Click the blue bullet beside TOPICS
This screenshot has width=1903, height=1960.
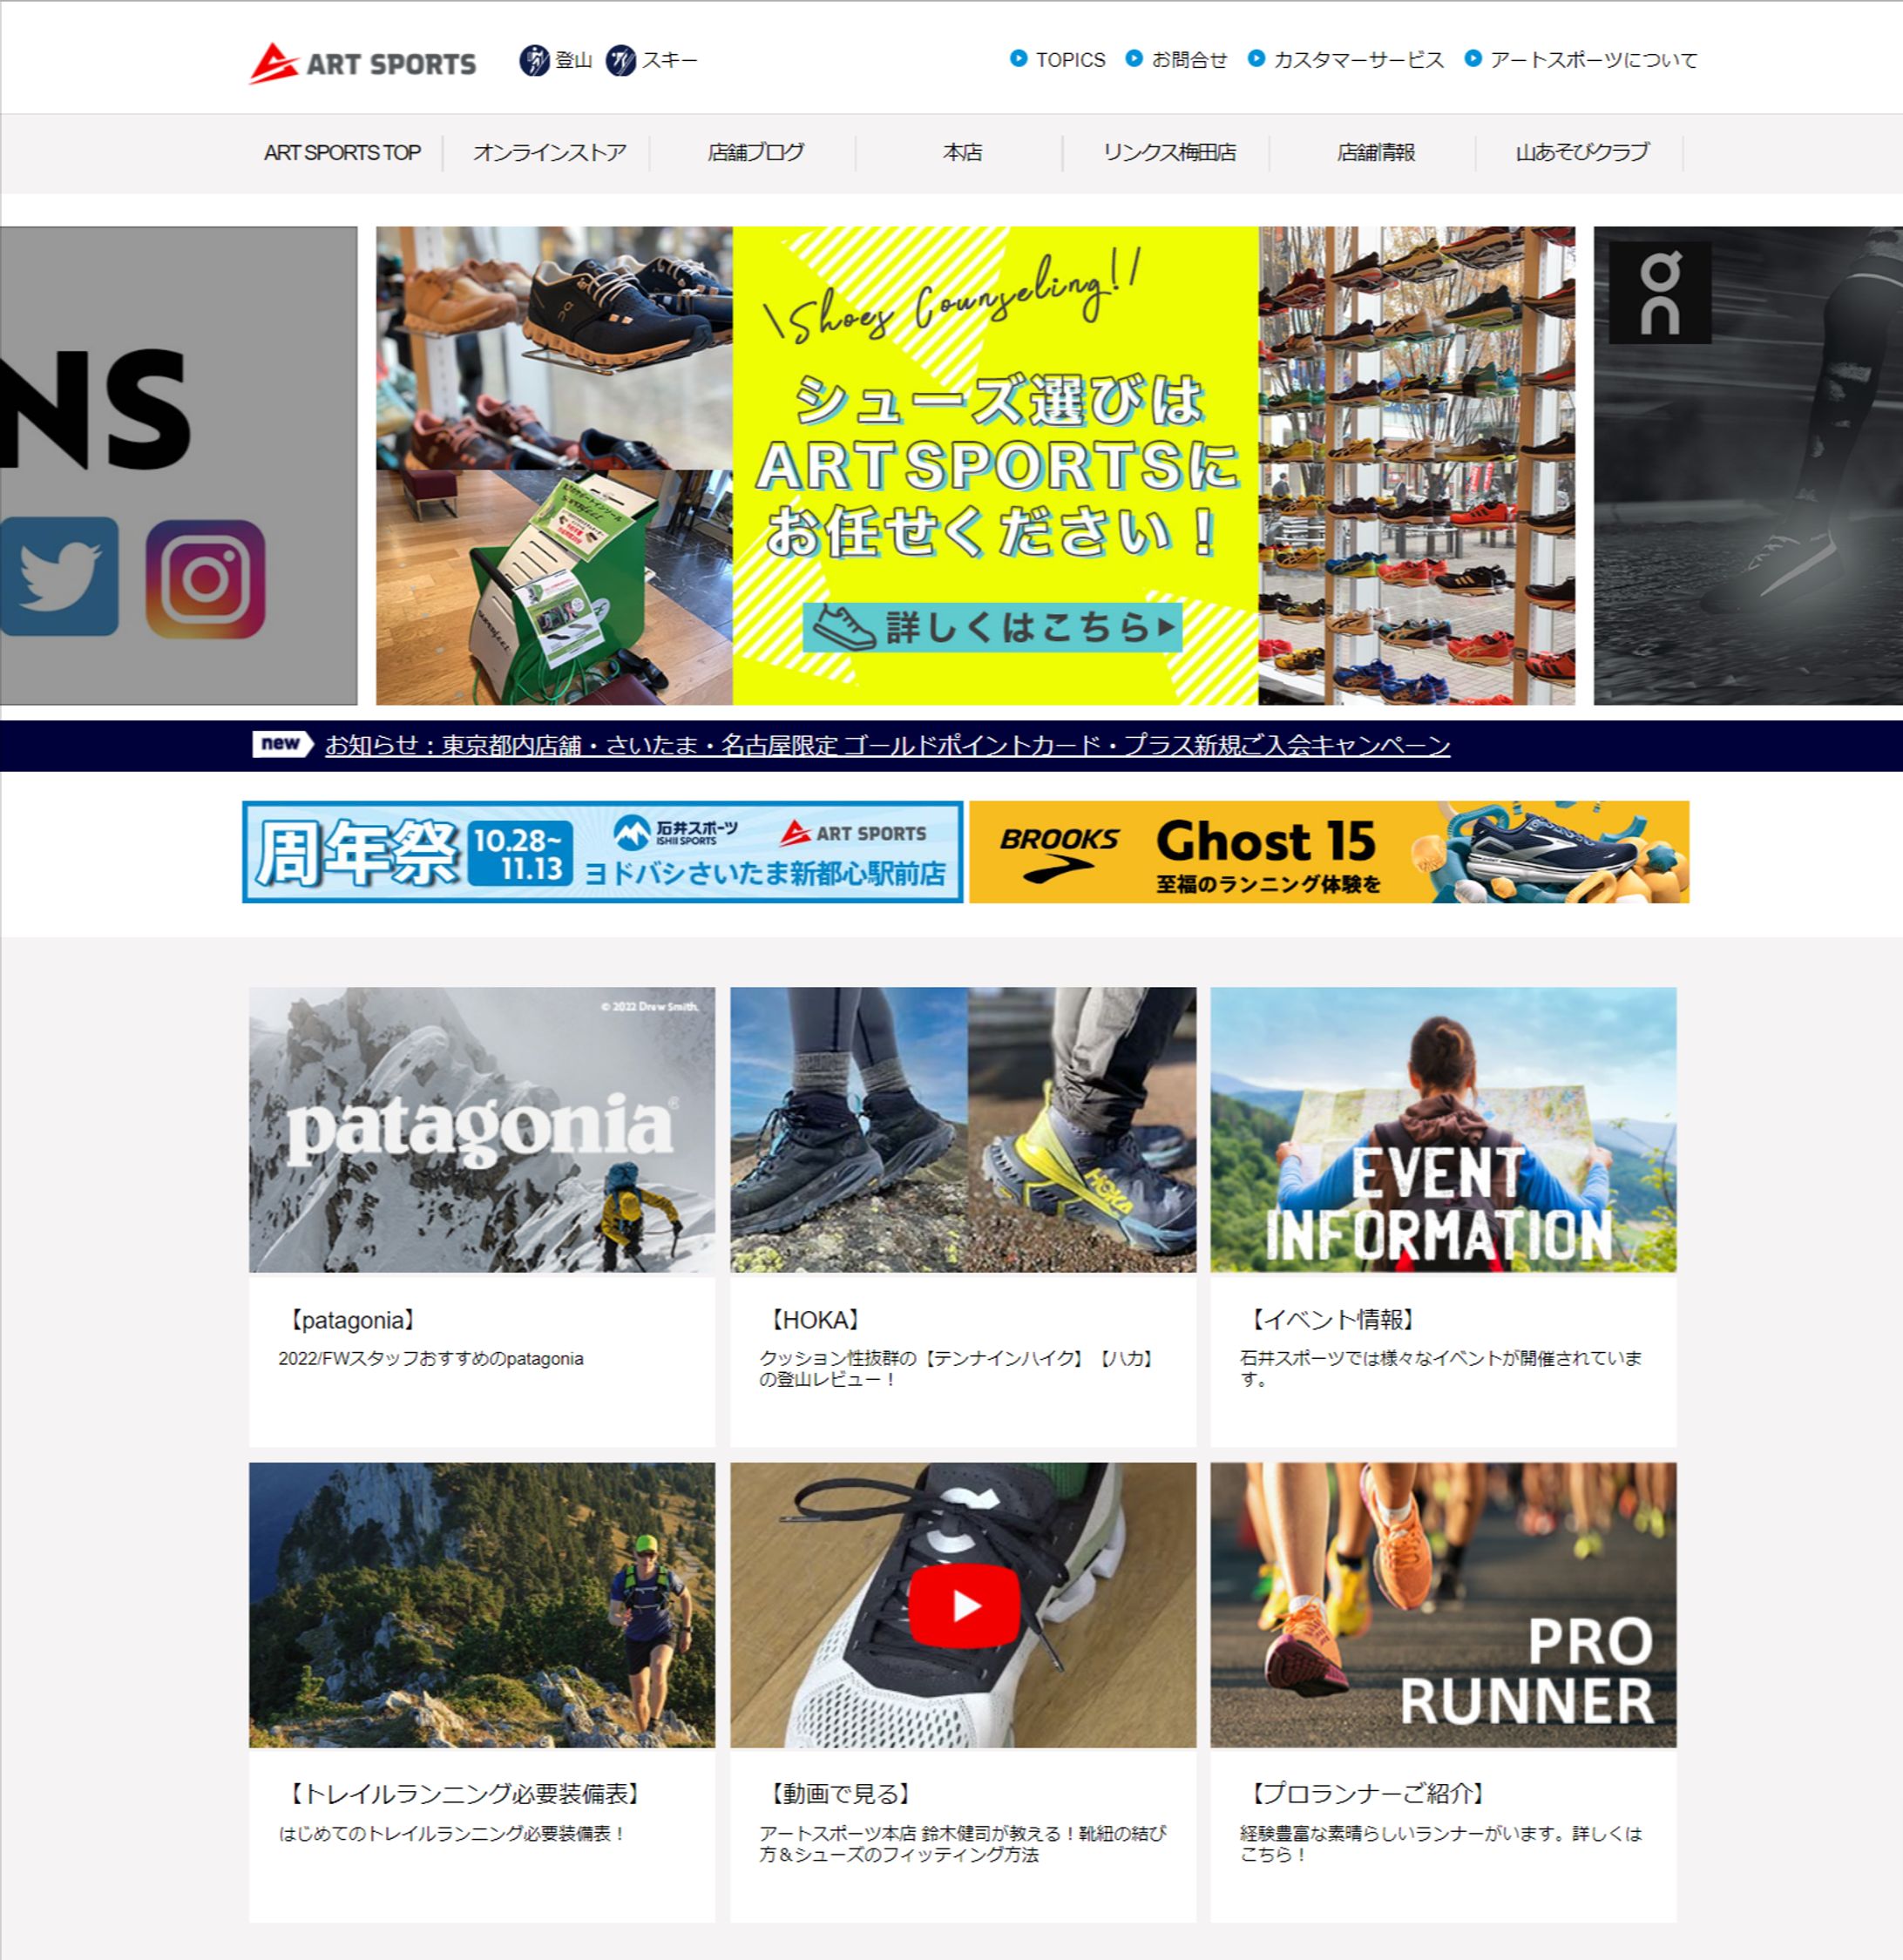point(1018,58)
